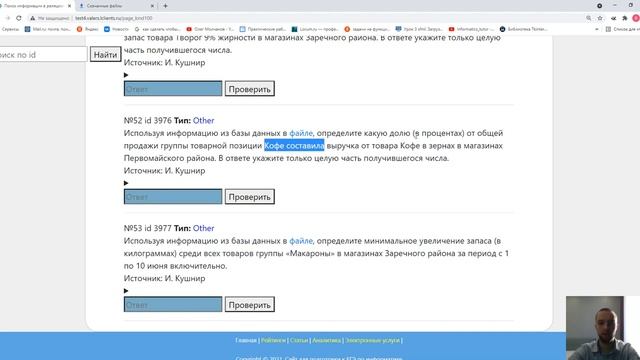Open the Google search bookmark
The image size is (640, 360).
pyautogui.click(x=158, y=29)
